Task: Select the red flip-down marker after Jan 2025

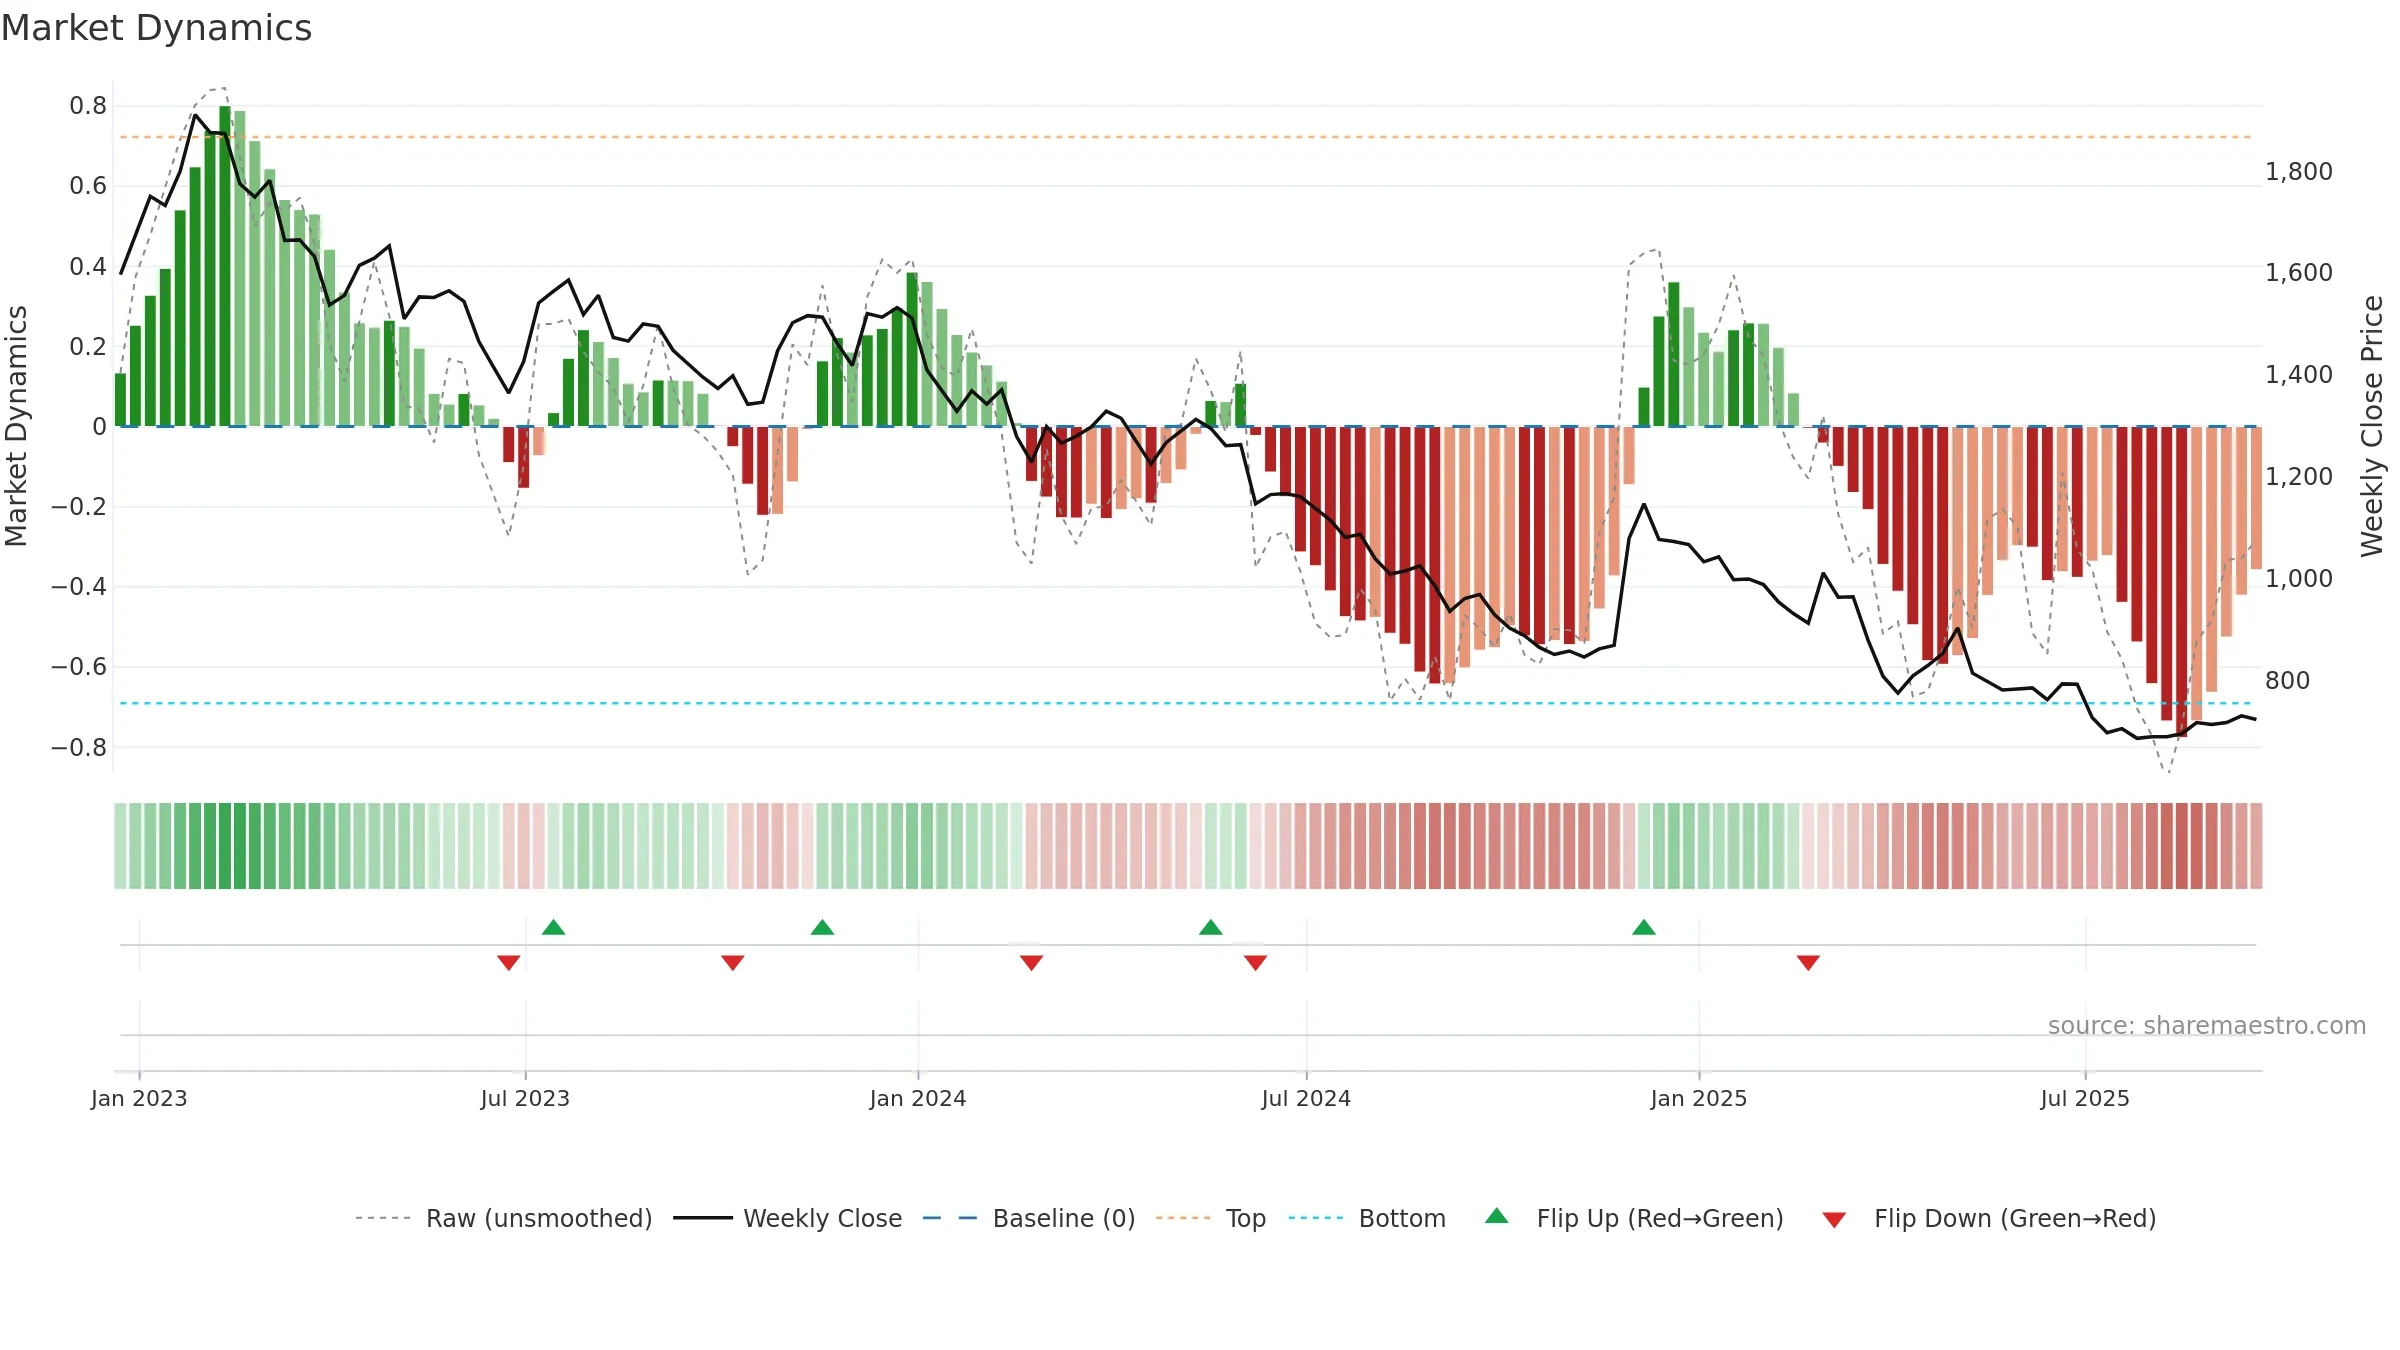Action: tap(1808, 962)
